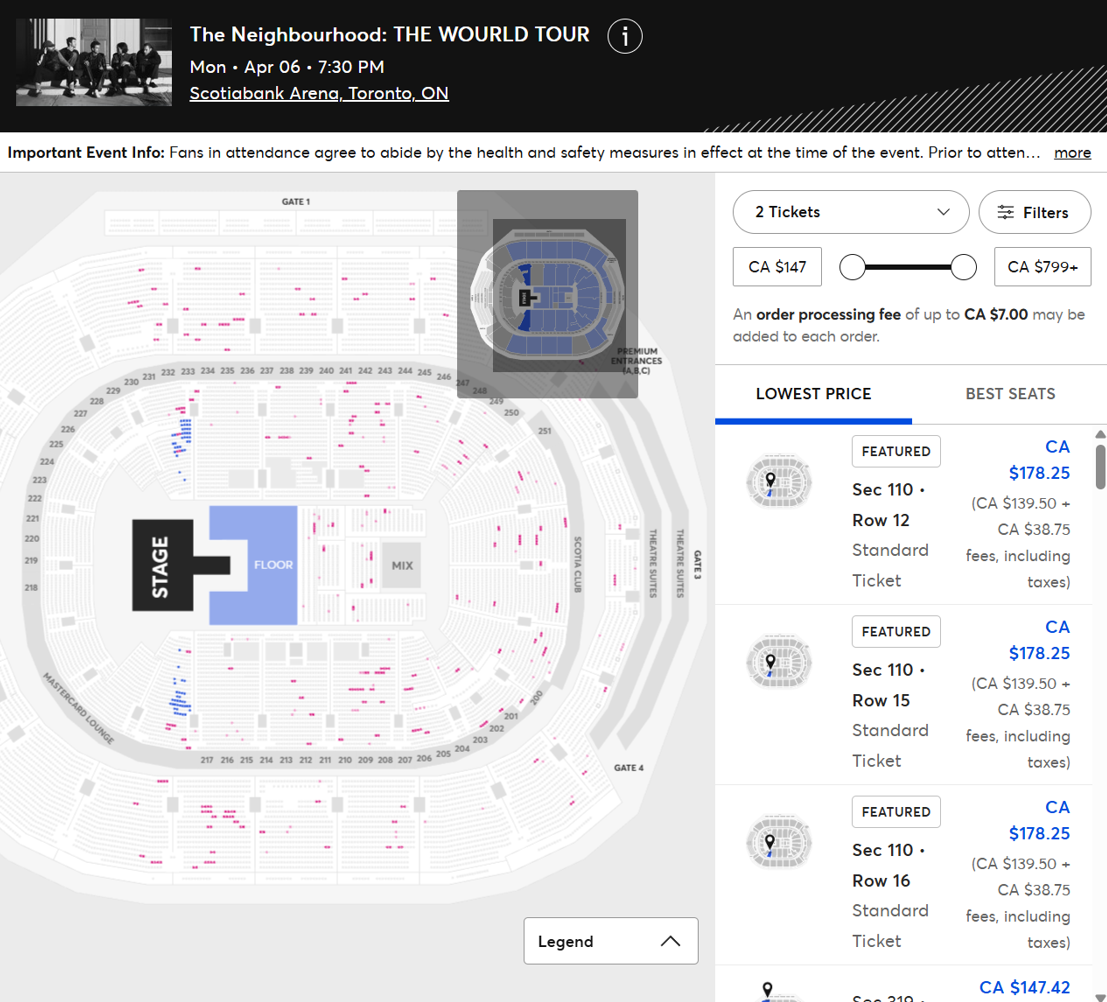Click scroll up arrow of ticket list
The height and width of the screenshot is (1002, 1107).
[x=1101, y=434]
